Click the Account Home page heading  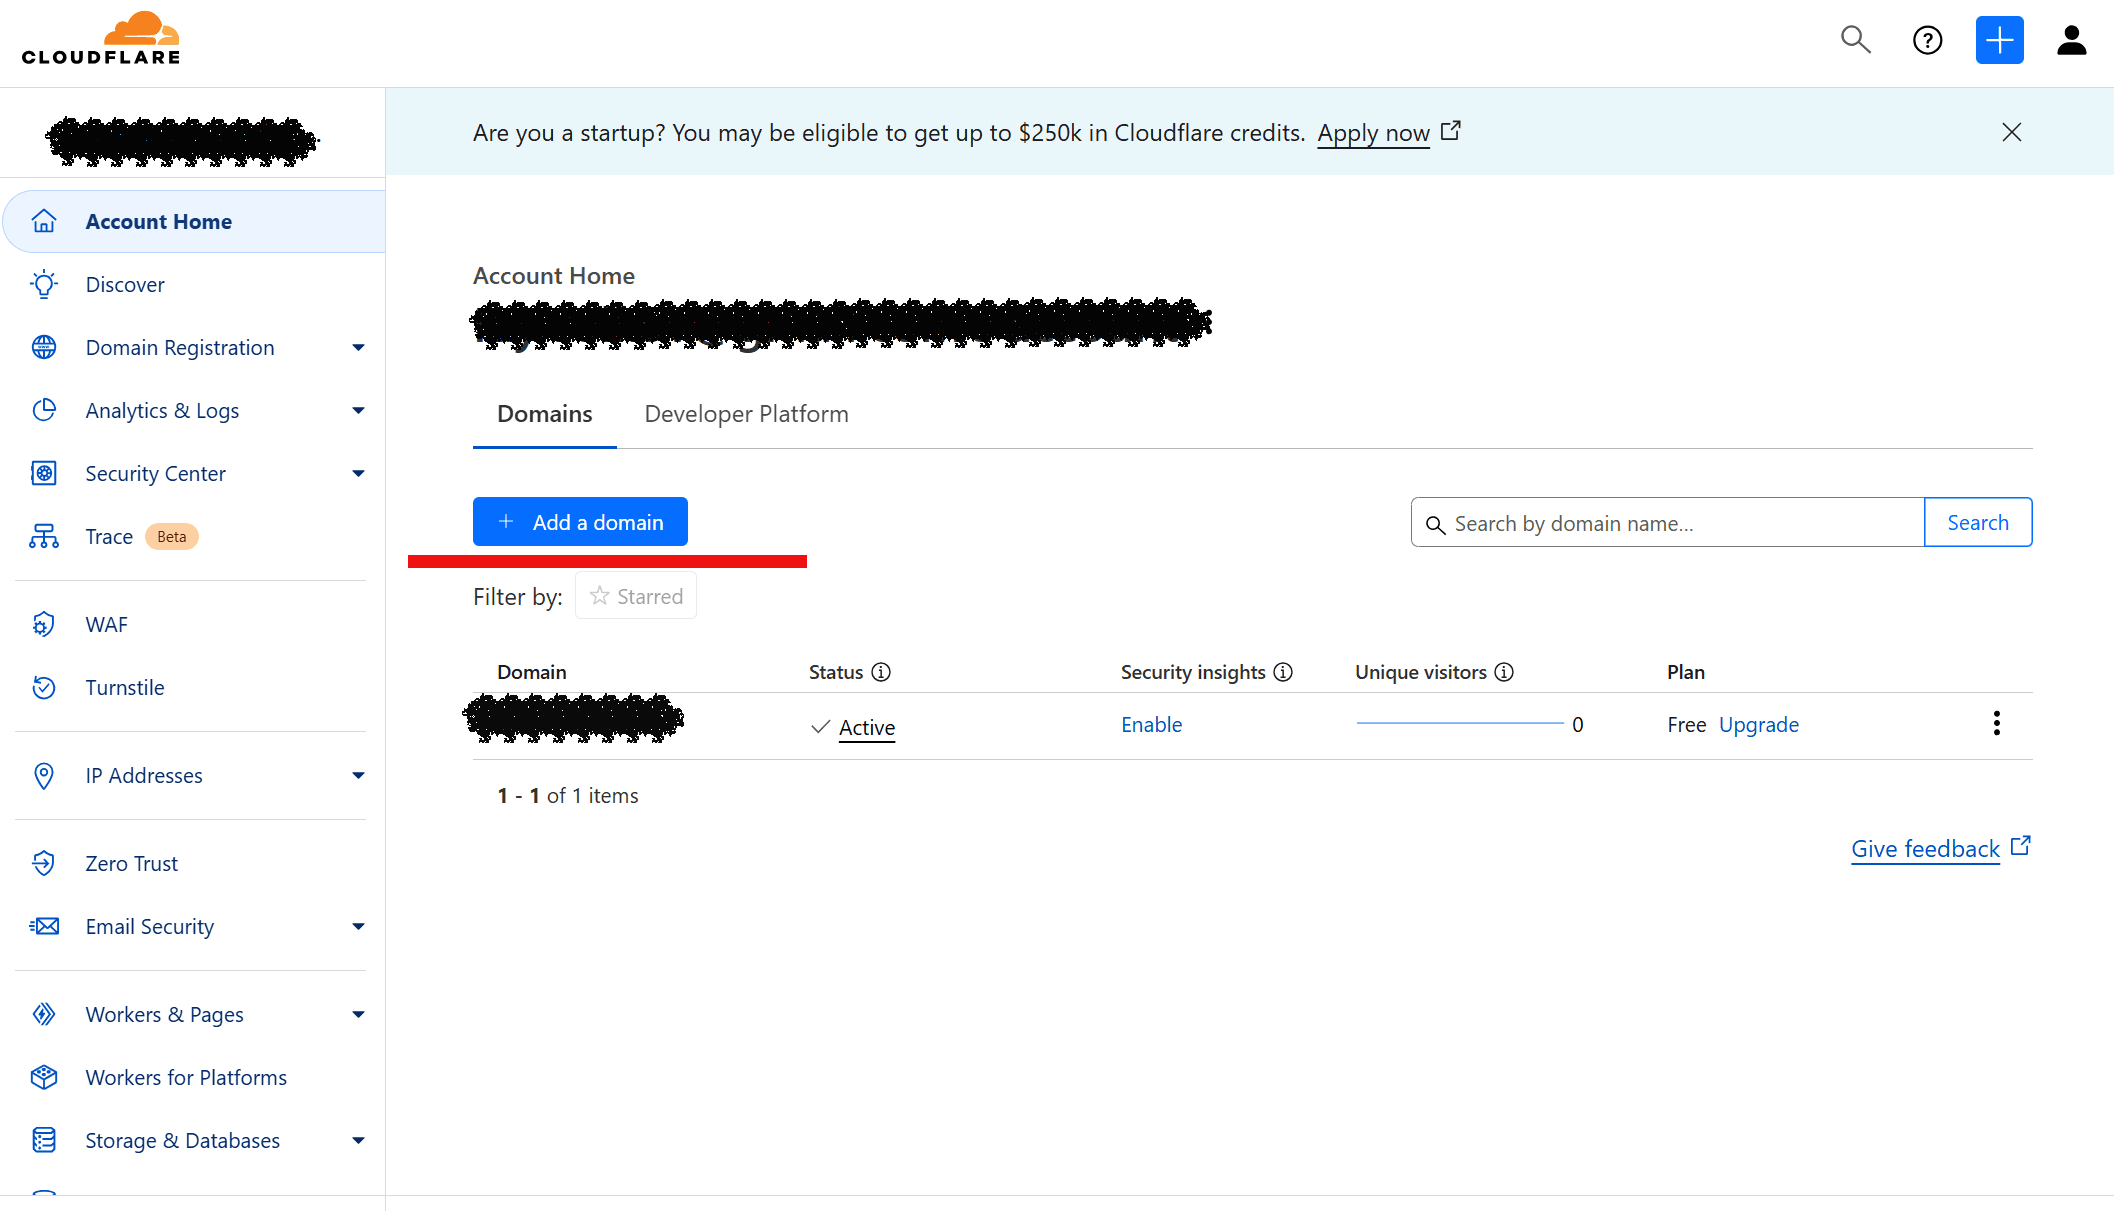[x=554, y=275]
